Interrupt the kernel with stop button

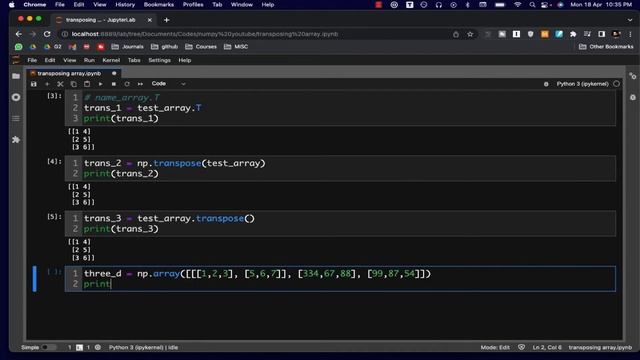point(114,84)
